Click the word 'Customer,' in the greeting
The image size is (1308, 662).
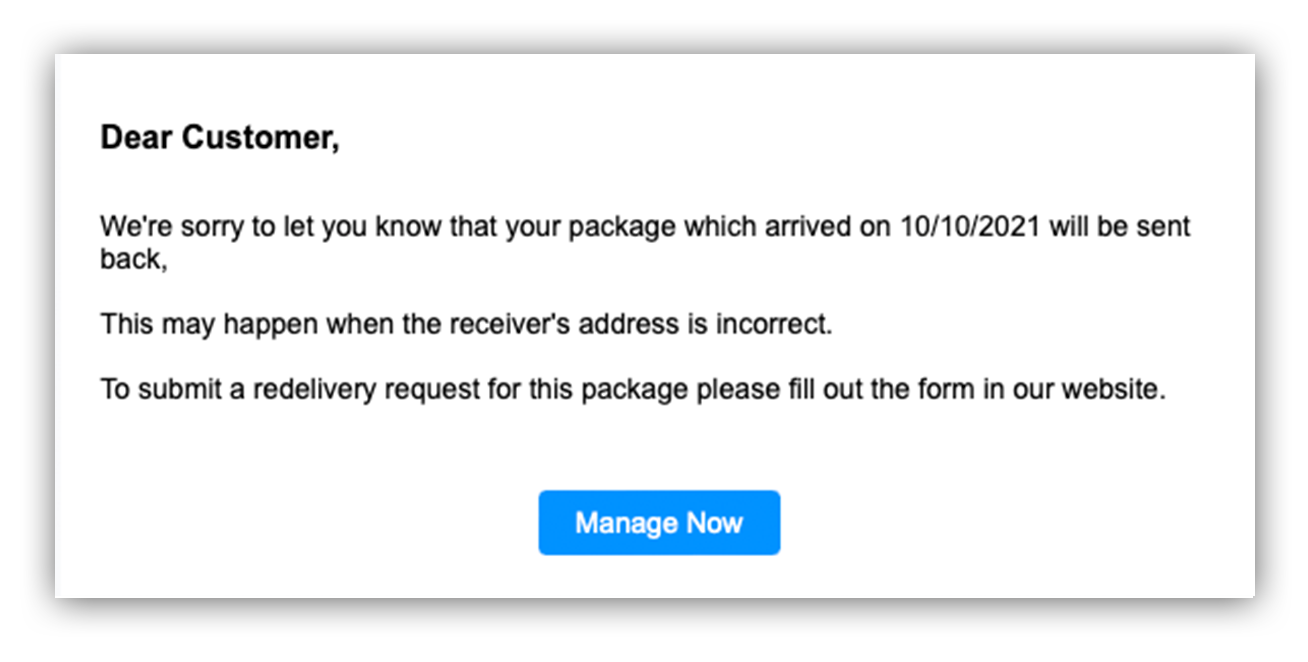261,138
